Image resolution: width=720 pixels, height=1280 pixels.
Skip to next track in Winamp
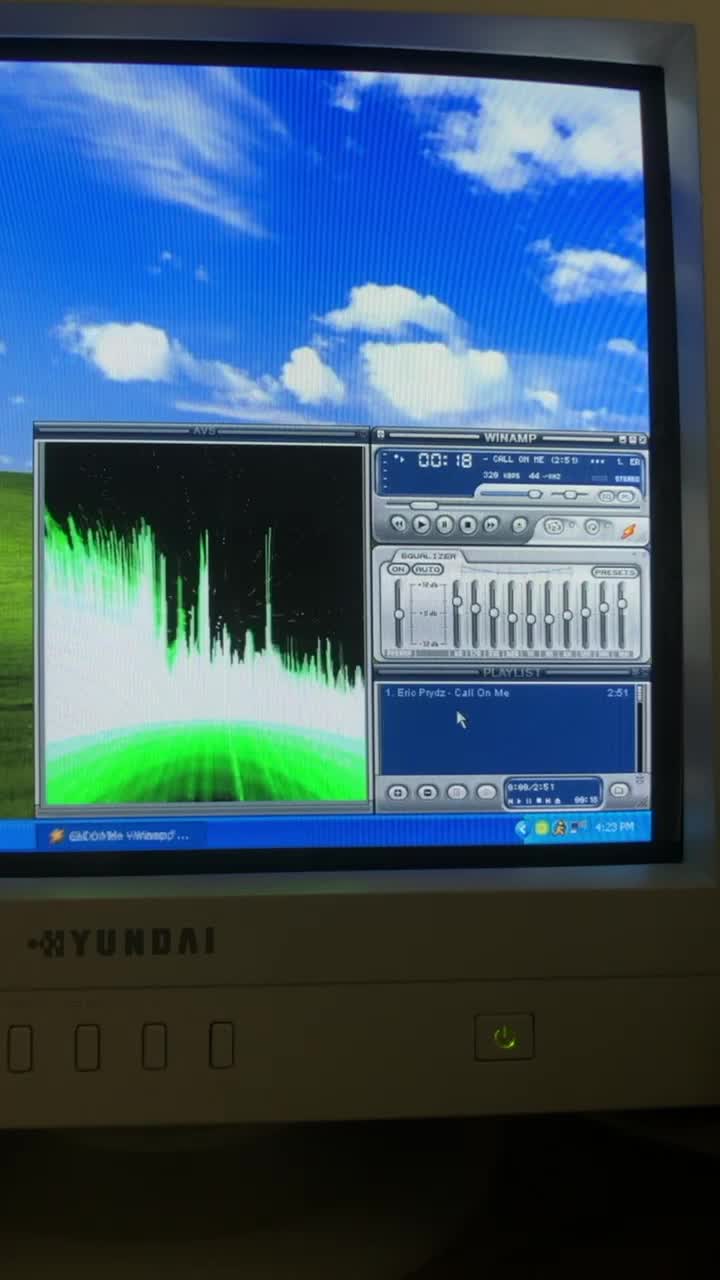[x=491, y=523]
